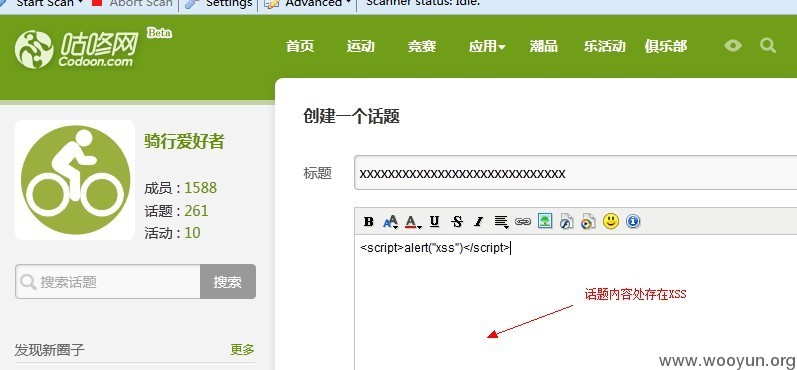797x370 pixels.
Task: Click the blue info about icon
Action: pyautogui.click(x=633, y=221)
